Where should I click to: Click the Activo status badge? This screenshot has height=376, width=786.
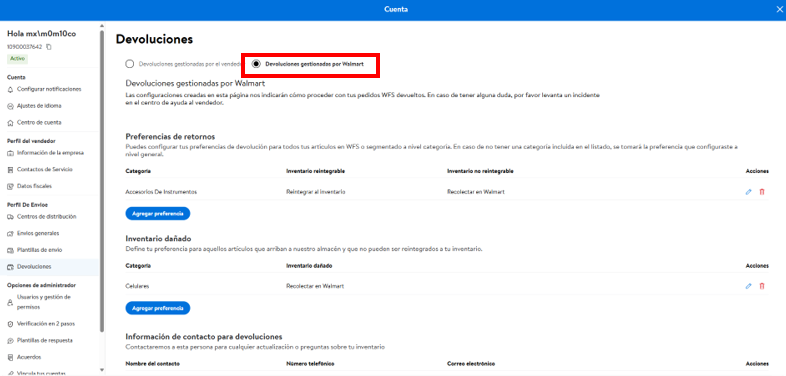[x=18, y=59]
